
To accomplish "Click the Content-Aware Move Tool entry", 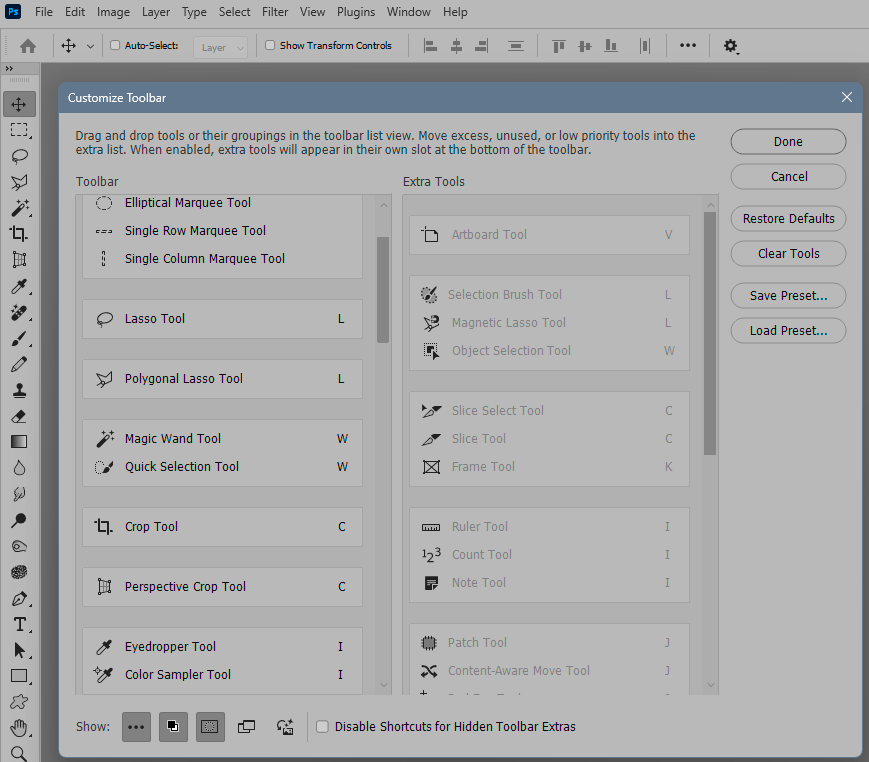I will coord(549,671).
